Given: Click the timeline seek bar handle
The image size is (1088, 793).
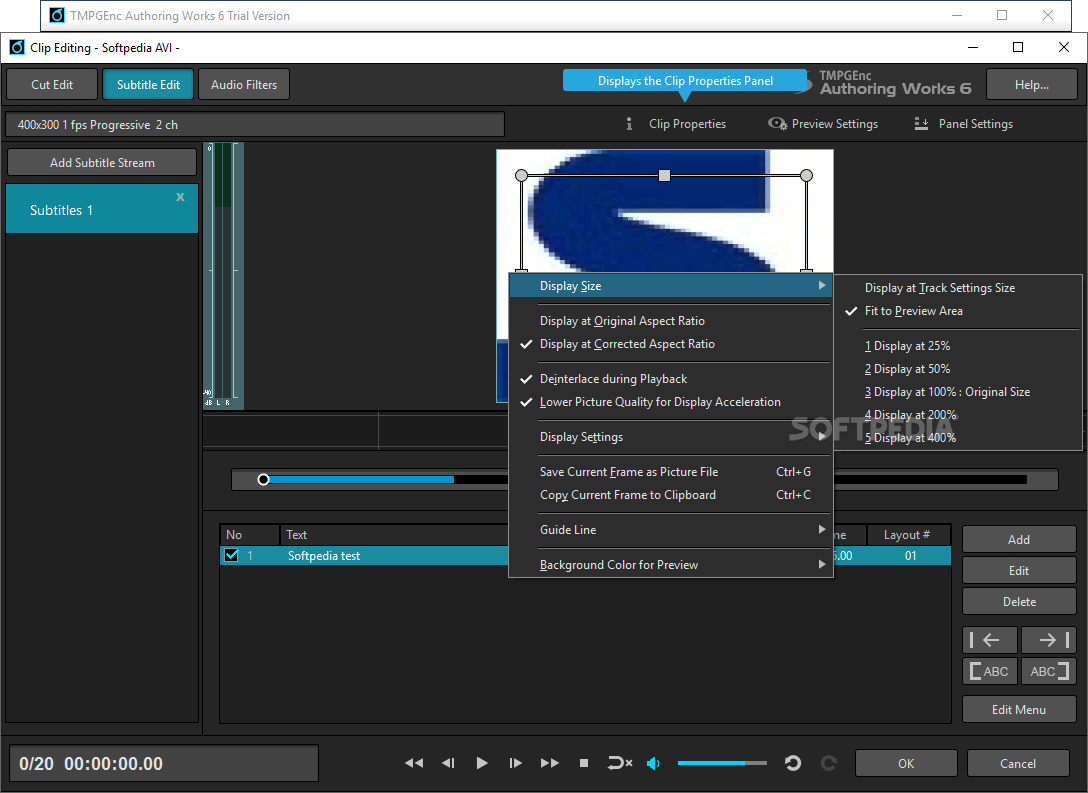Looking at the screenshot, I should point(263,479).
